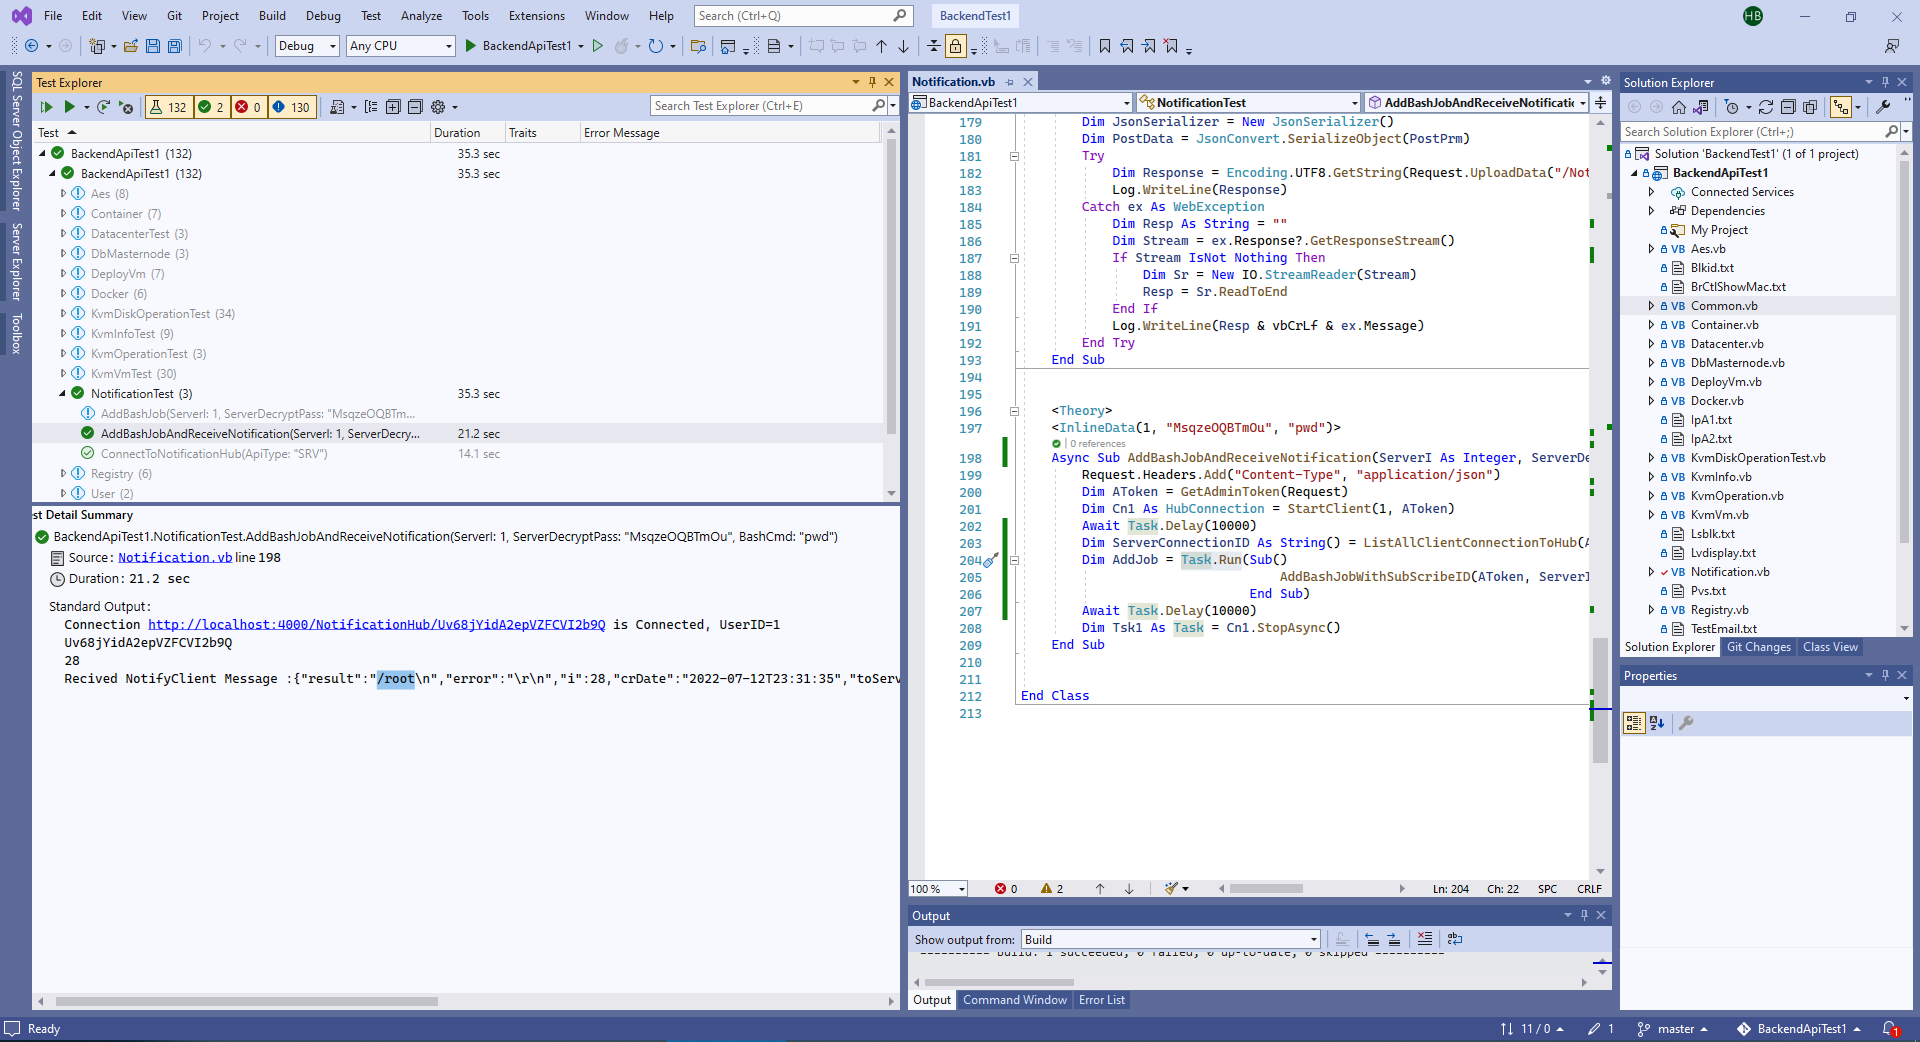The image size is (1920, 1042).
Task: Open the Show output from Build dropdown
Action: (1170, 939)
